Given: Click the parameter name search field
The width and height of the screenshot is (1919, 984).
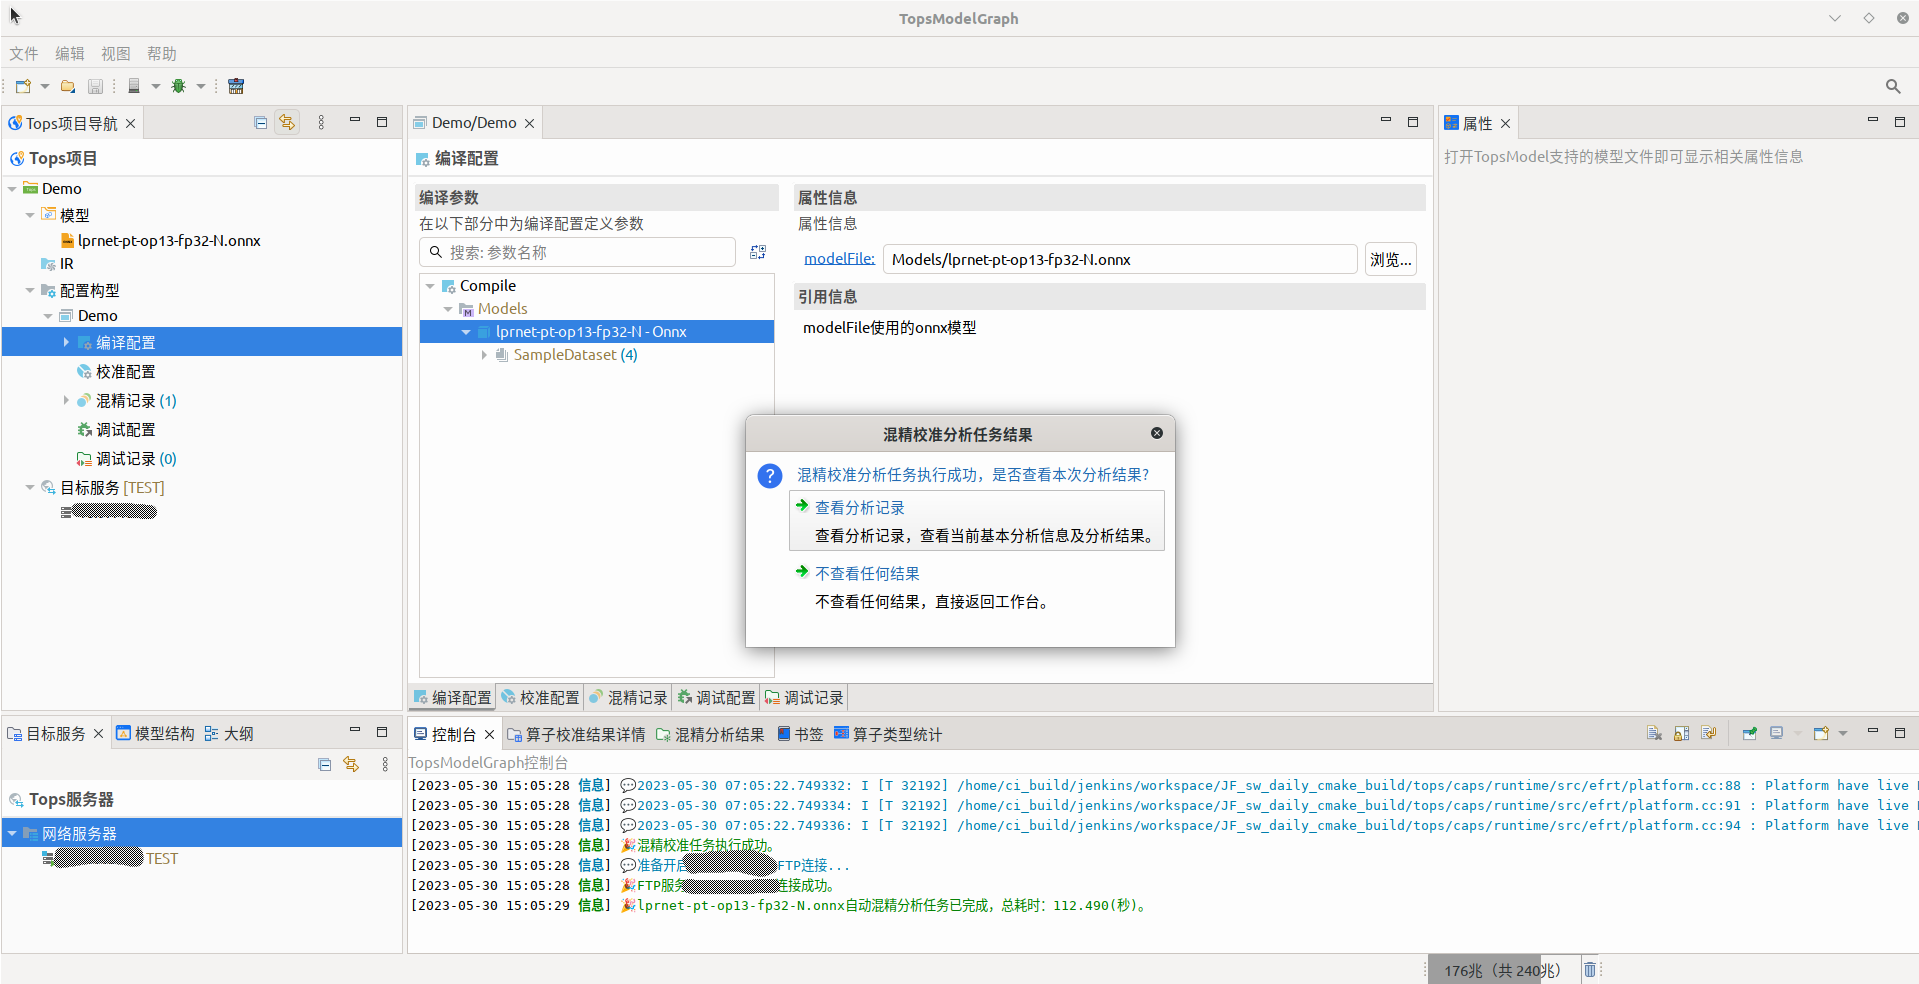Looking at the screenshot, I should click(x=578, y=252).
